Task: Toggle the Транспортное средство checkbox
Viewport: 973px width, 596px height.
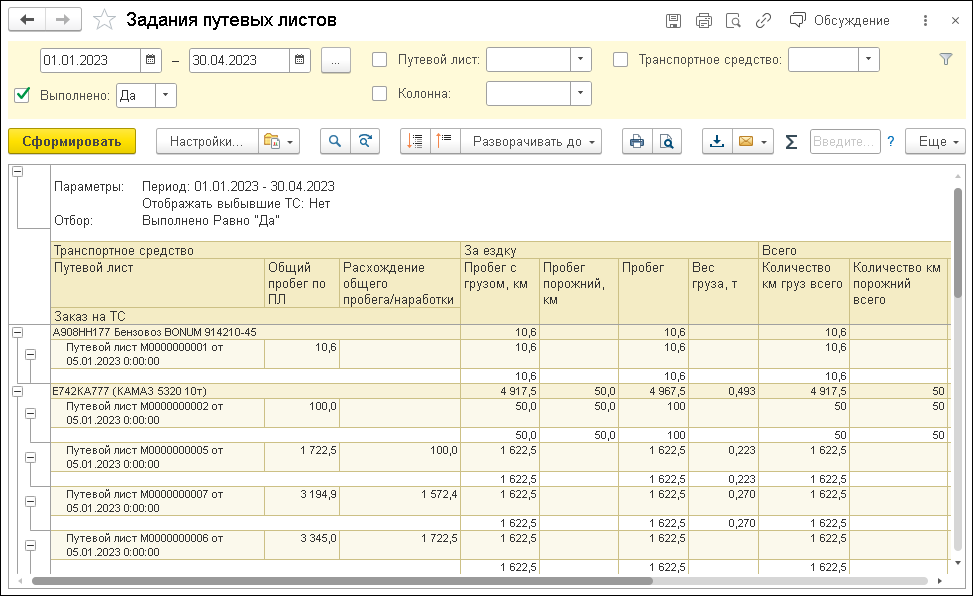Action: pos(621,60)
